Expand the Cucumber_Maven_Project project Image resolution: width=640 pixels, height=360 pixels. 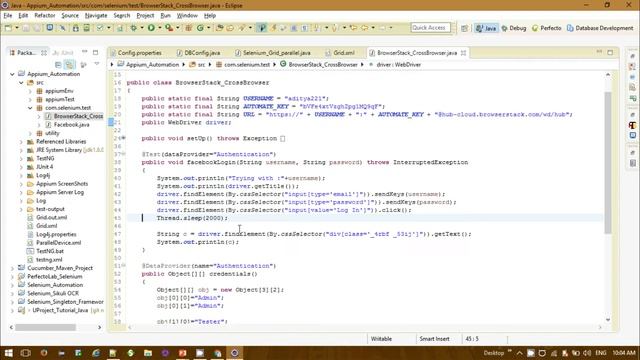[12, 268]
